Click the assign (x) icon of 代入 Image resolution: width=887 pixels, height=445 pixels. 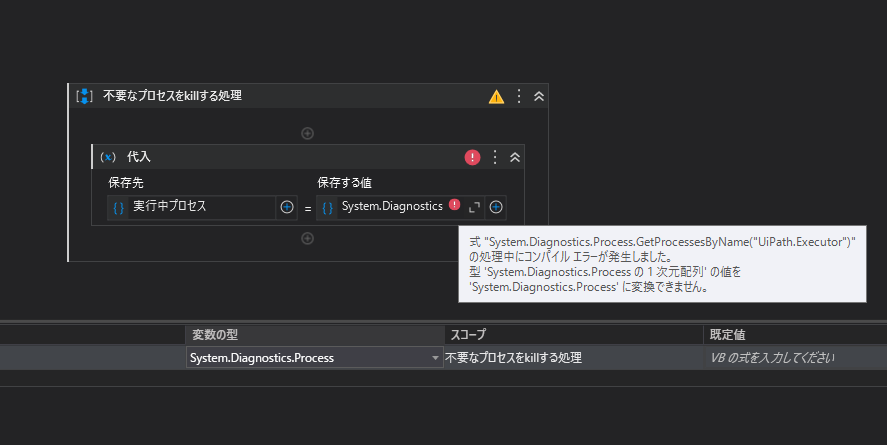pyautogui.click(x=108, y=157)
